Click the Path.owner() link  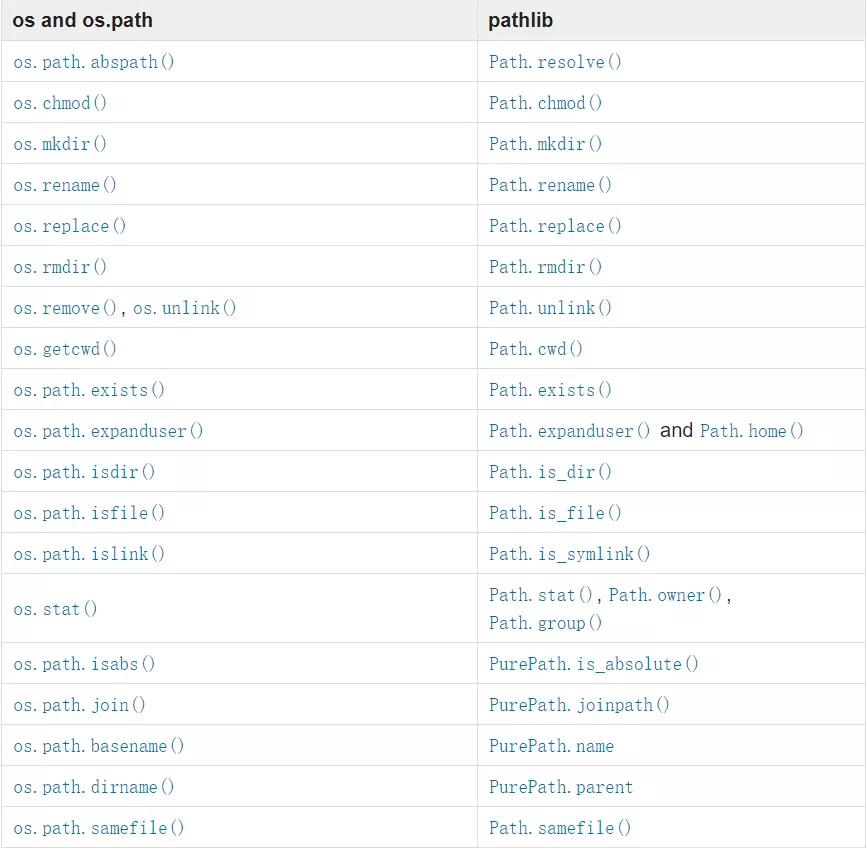coord(665,595)
